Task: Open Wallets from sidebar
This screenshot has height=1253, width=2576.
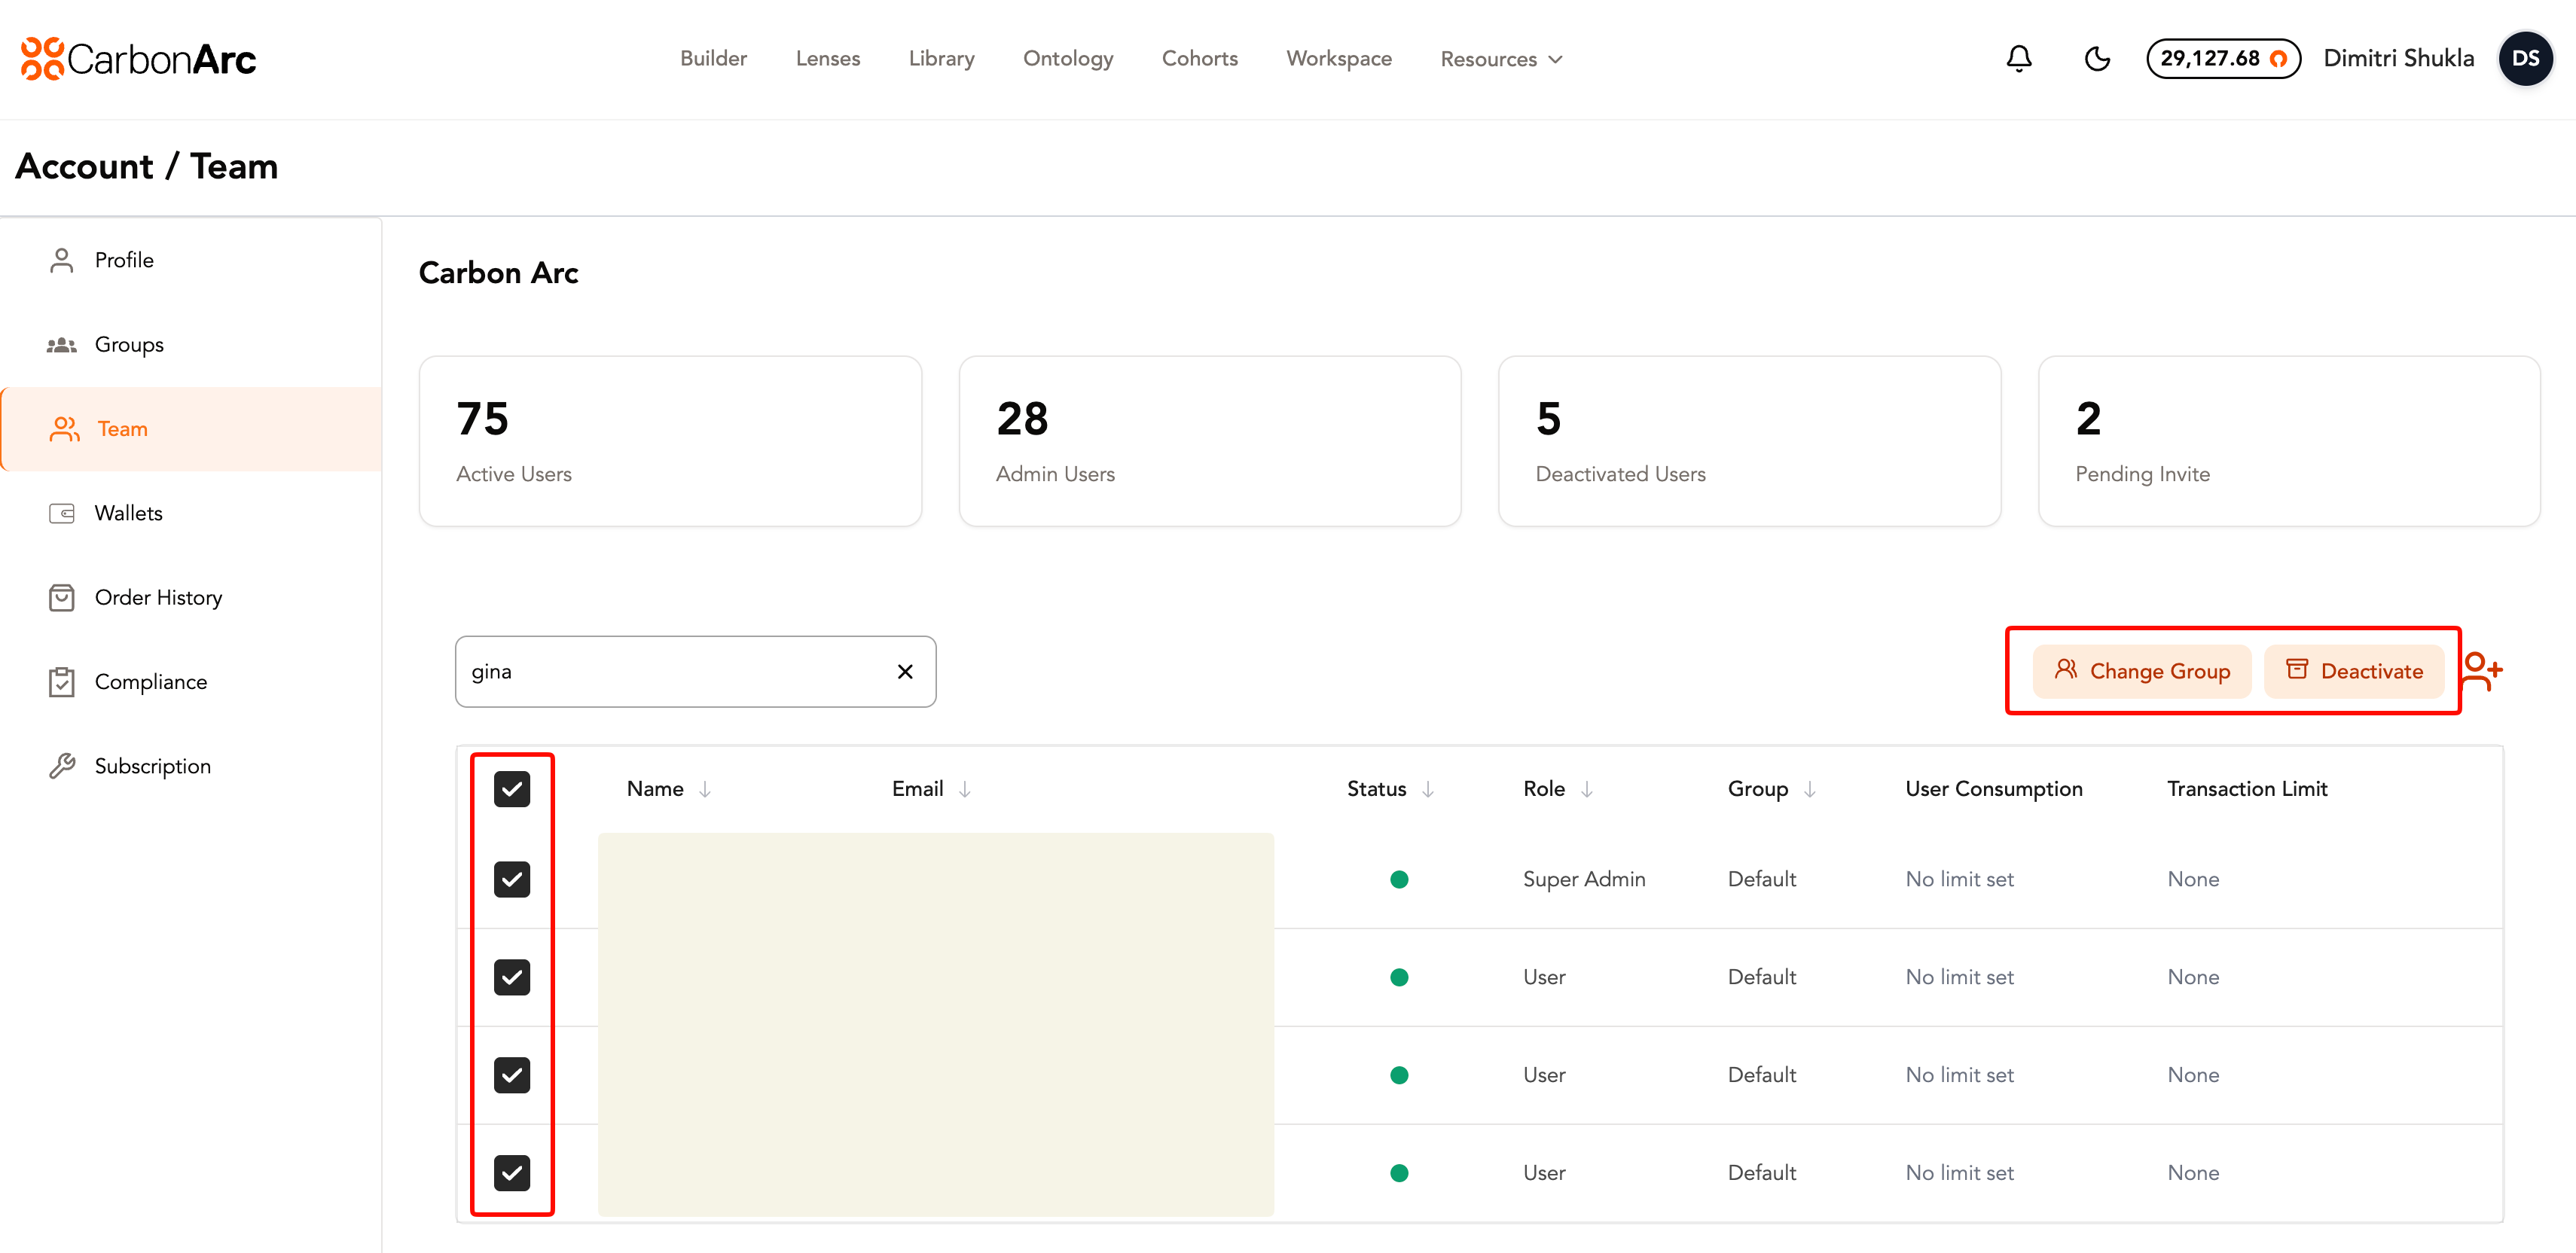Action: coord(128,513)
